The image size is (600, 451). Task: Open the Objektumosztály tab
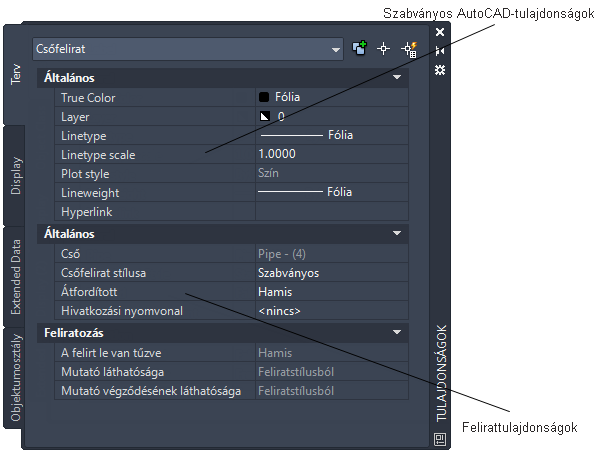click(x=15, y=378)
